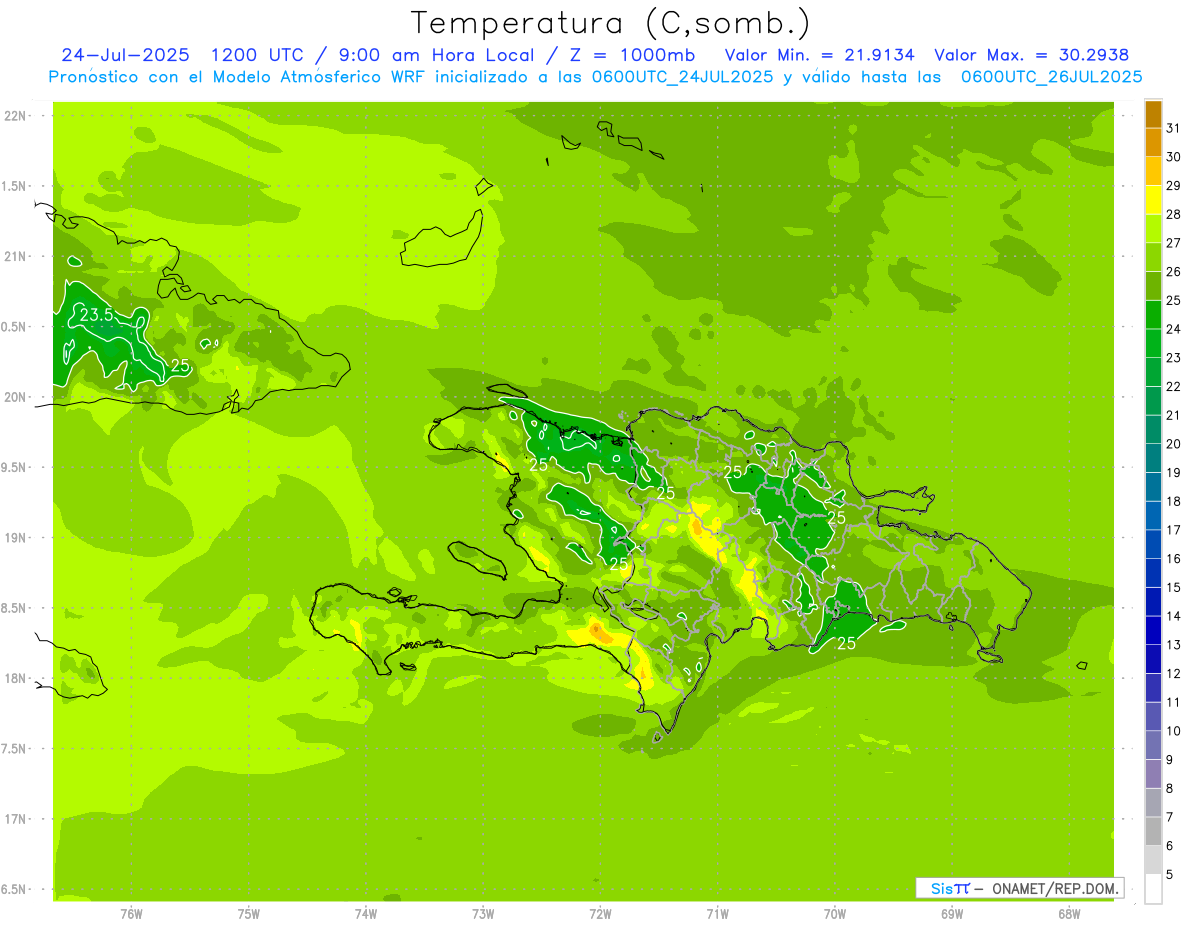This screenshot has height=927, width=1200.
Task: Click the '74W' longitude label
Action: click(x=366, y=914)
